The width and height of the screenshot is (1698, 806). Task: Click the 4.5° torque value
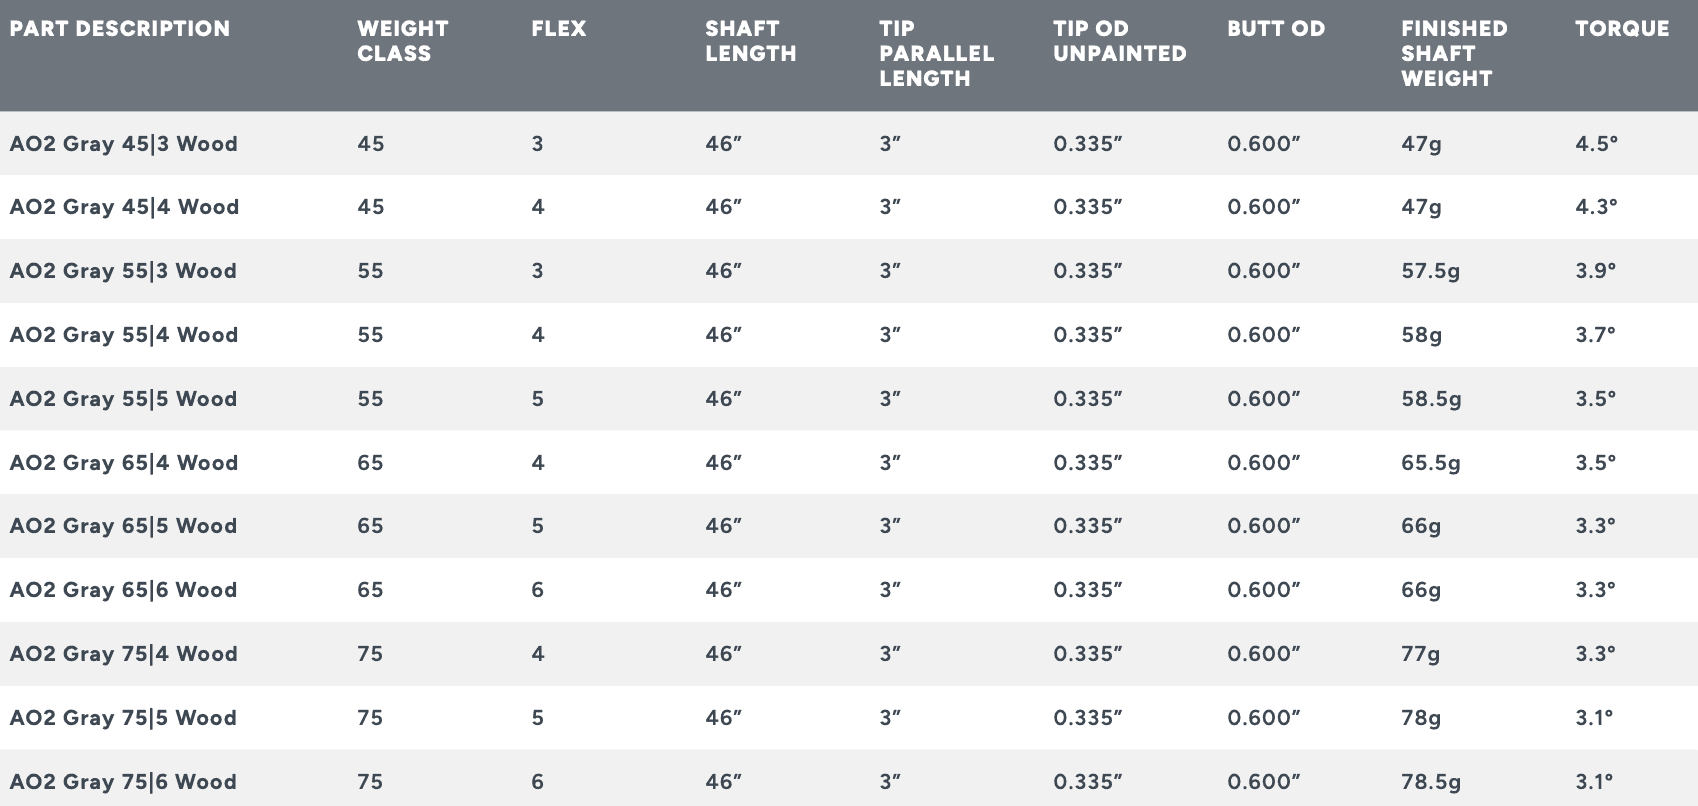[x=1596, y=144]
